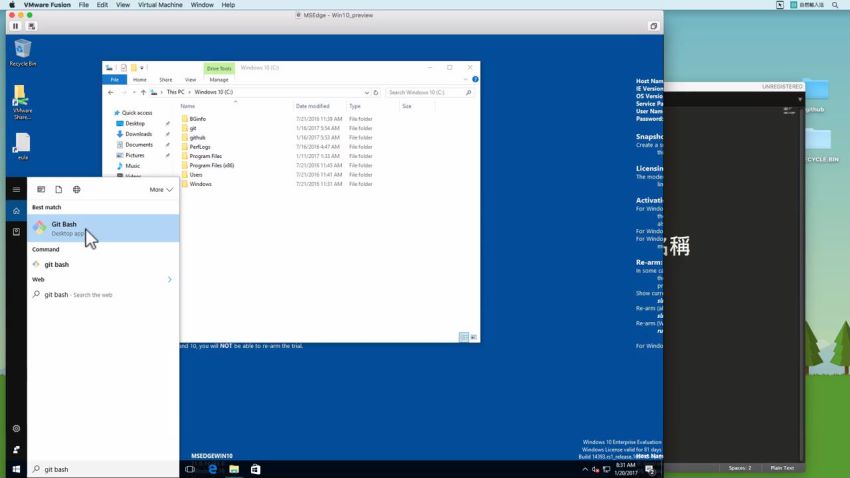Switch to the Manage ribbon tab

tap(219, 80)
